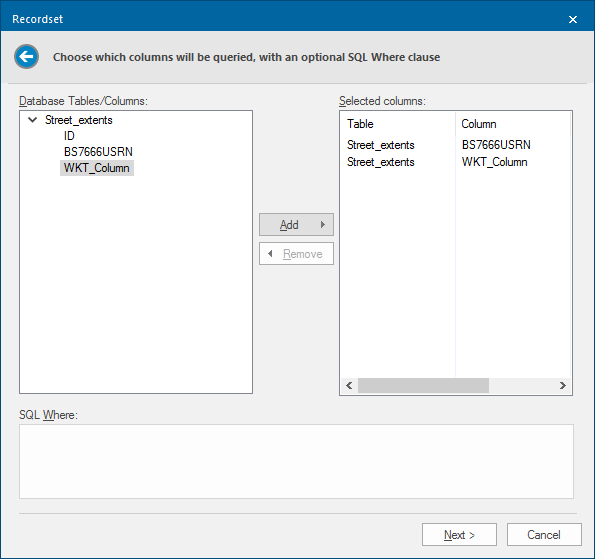Viewport: 595px width, 559px height.
Task: Select the Street_extents tree item
Action: (79, 120)
